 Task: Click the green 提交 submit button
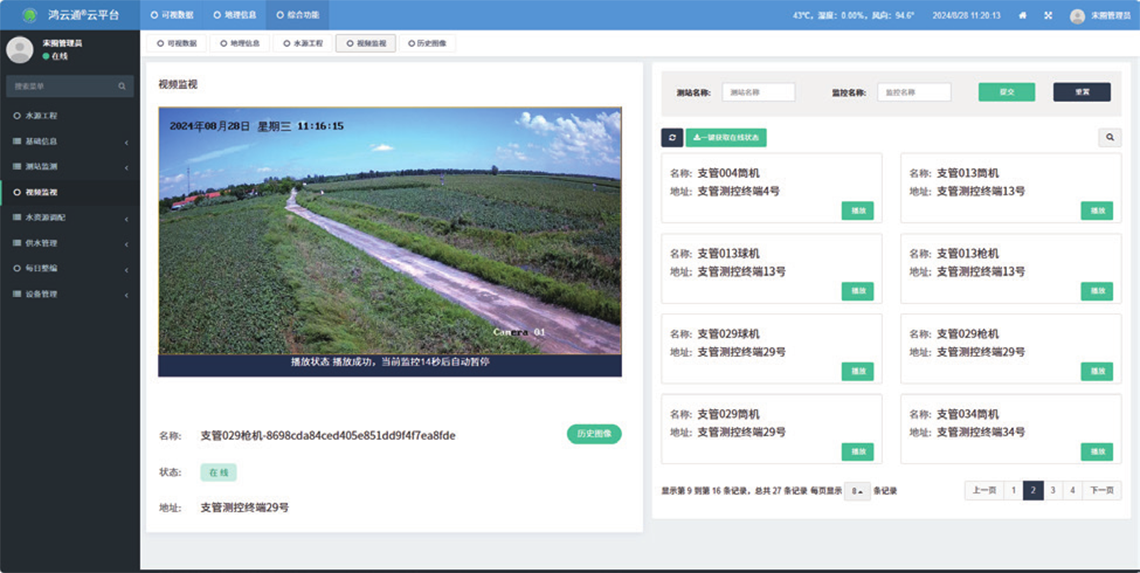click(1006, 92)
